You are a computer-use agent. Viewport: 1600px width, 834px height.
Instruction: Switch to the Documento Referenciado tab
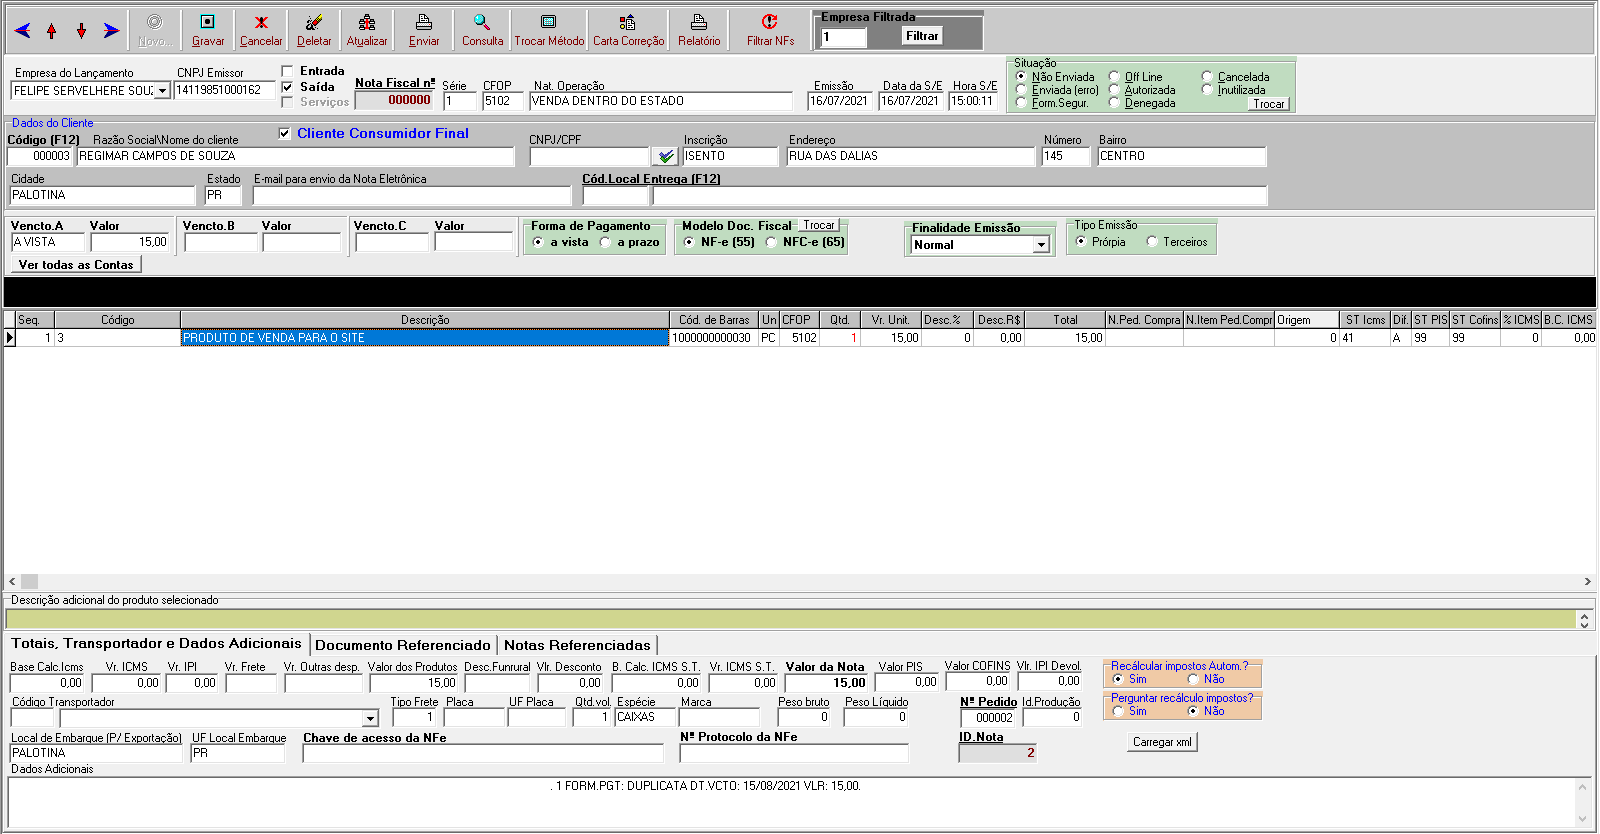[x=402, y=645]
